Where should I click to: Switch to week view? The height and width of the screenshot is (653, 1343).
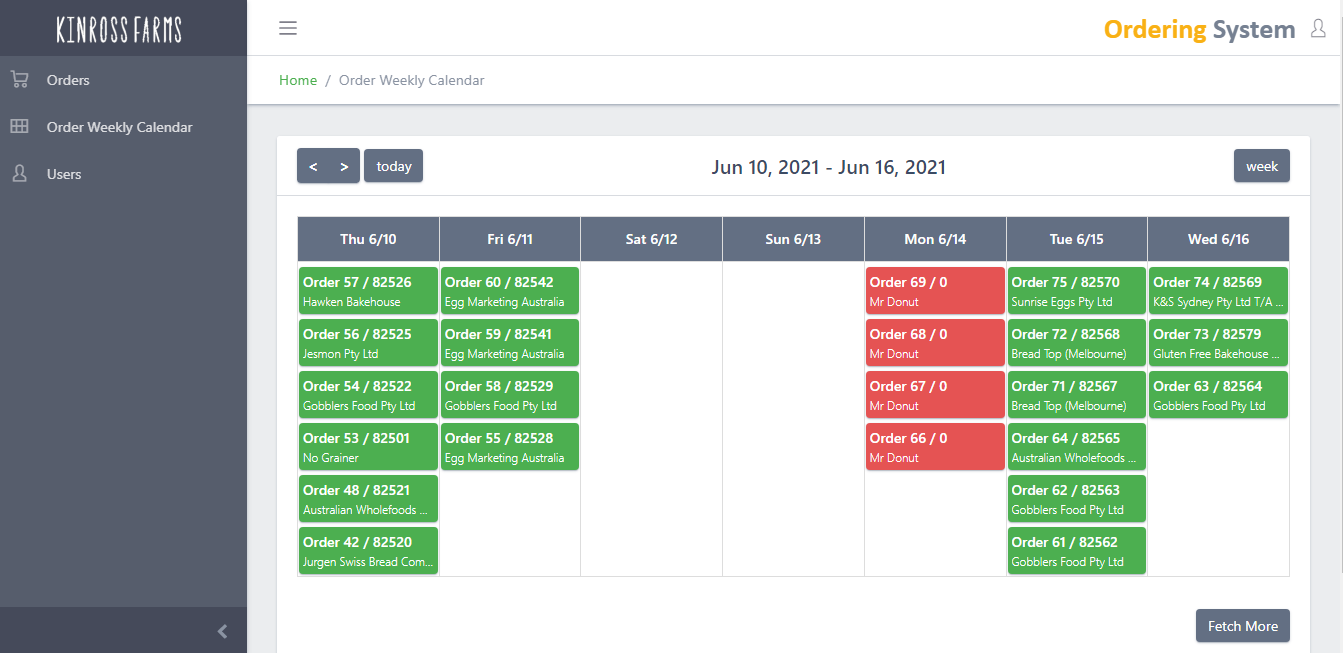pyautogui.click(x=1261, y=166)
